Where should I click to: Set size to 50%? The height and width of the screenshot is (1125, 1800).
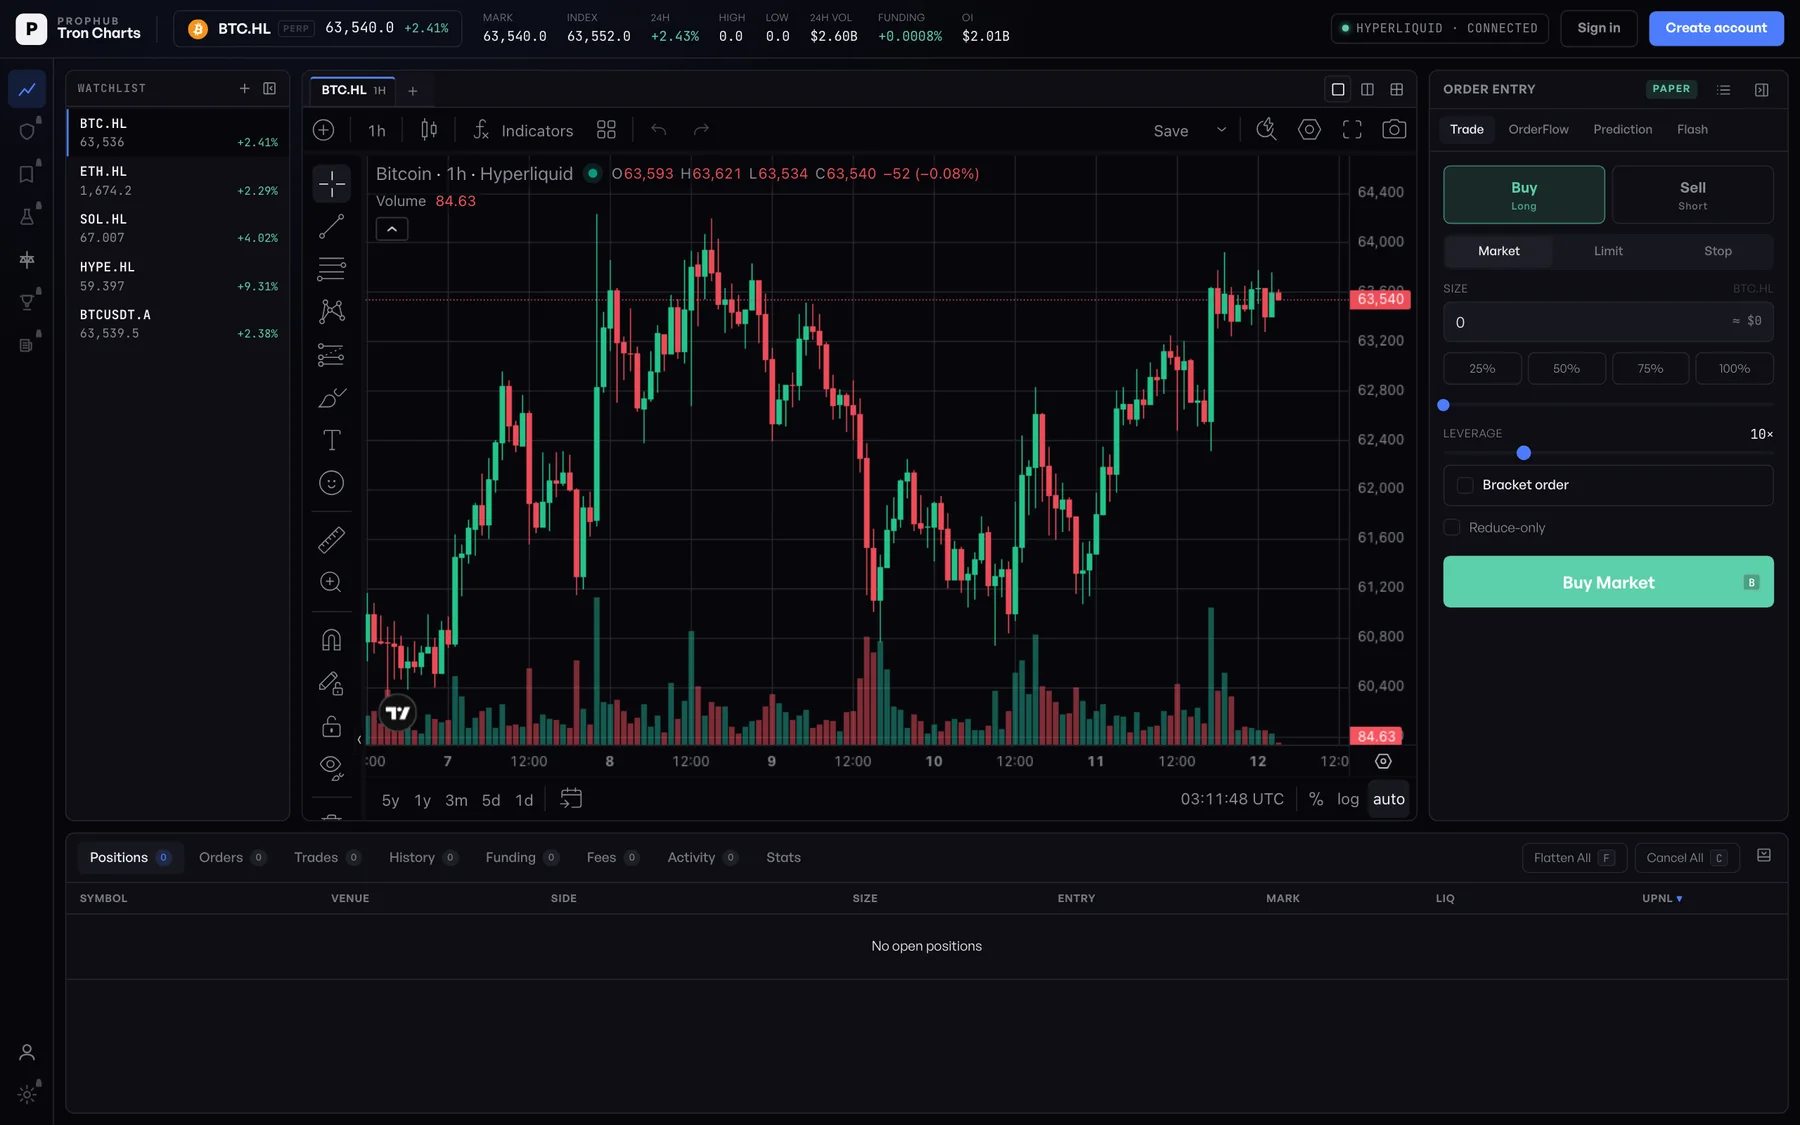click(1566, 369)
